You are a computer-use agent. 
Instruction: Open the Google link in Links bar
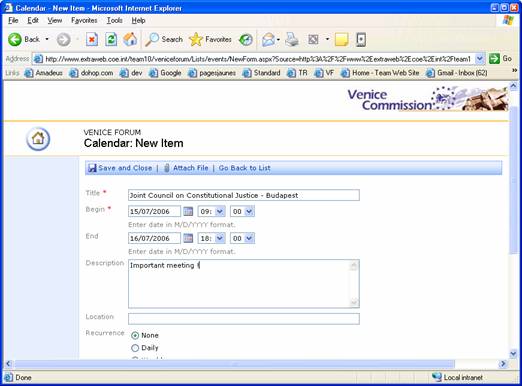(x=165, y=73)
